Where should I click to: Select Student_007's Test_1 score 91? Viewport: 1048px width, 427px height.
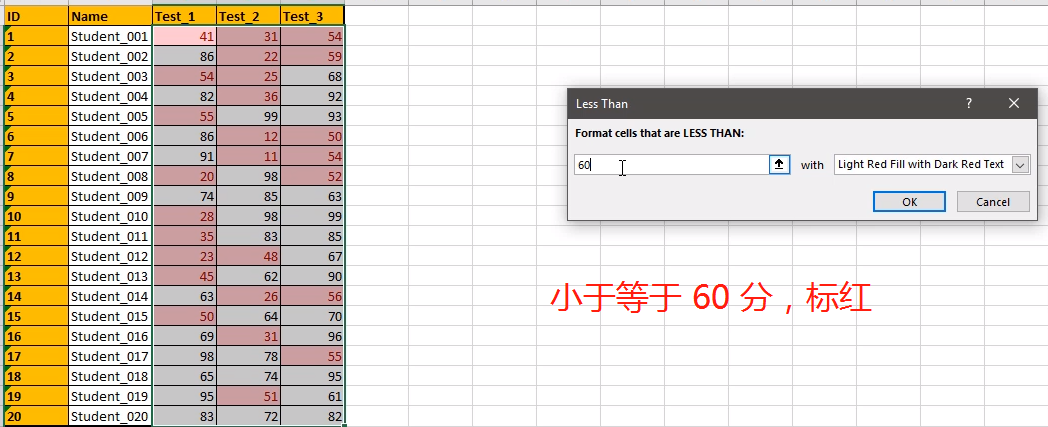tap(184, 156)
